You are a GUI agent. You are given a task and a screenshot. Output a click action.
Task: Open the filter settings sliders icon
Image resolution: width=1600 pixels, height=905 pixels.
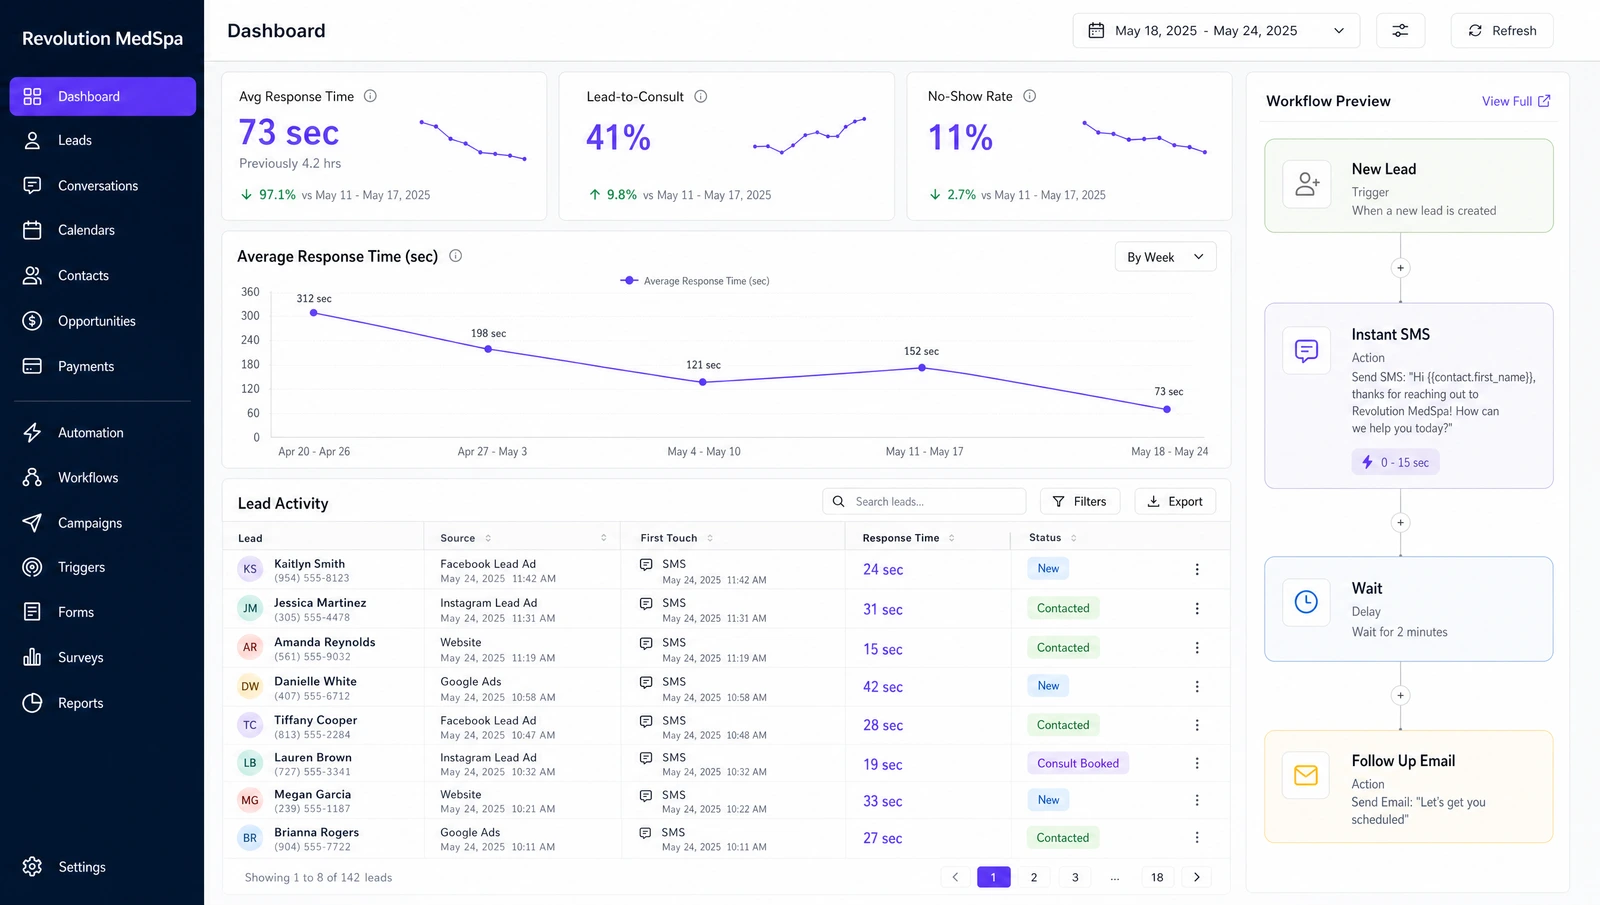[1400, 31]
